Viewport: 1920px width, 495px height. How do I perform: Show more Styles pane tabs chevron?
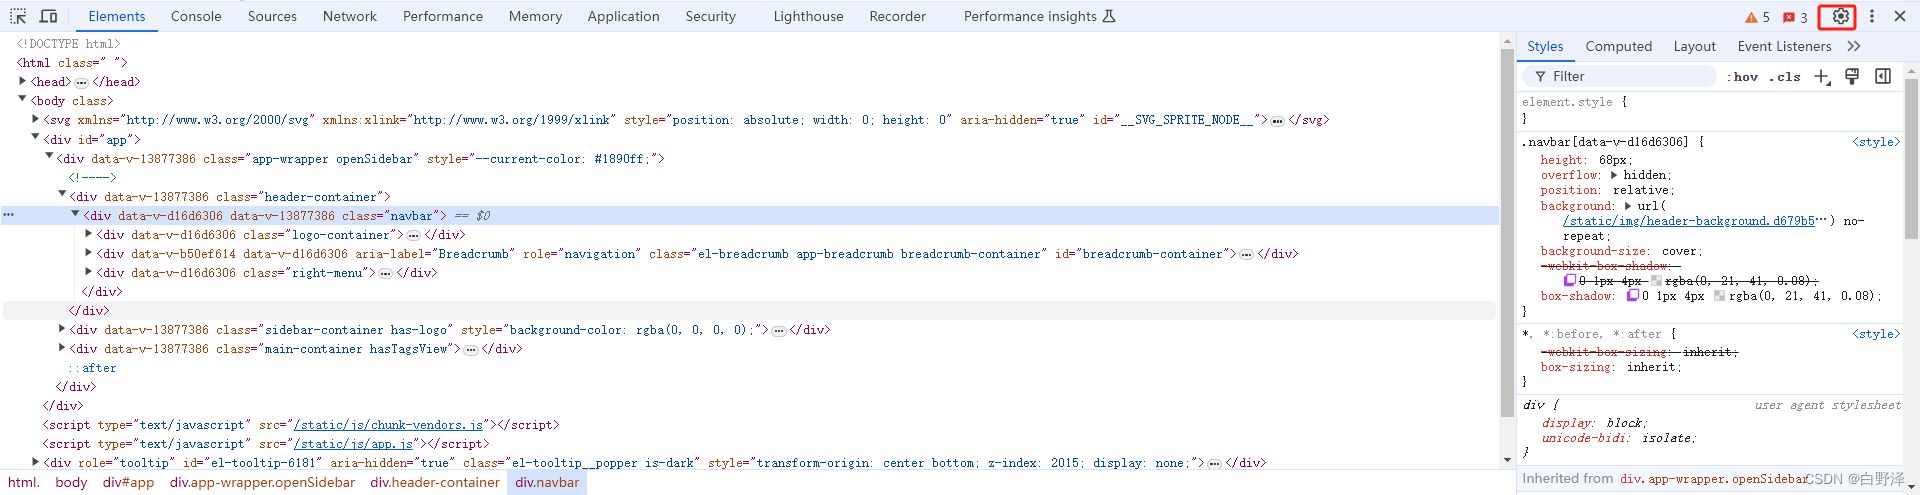pyautogui.click(x=1854, y=46)
